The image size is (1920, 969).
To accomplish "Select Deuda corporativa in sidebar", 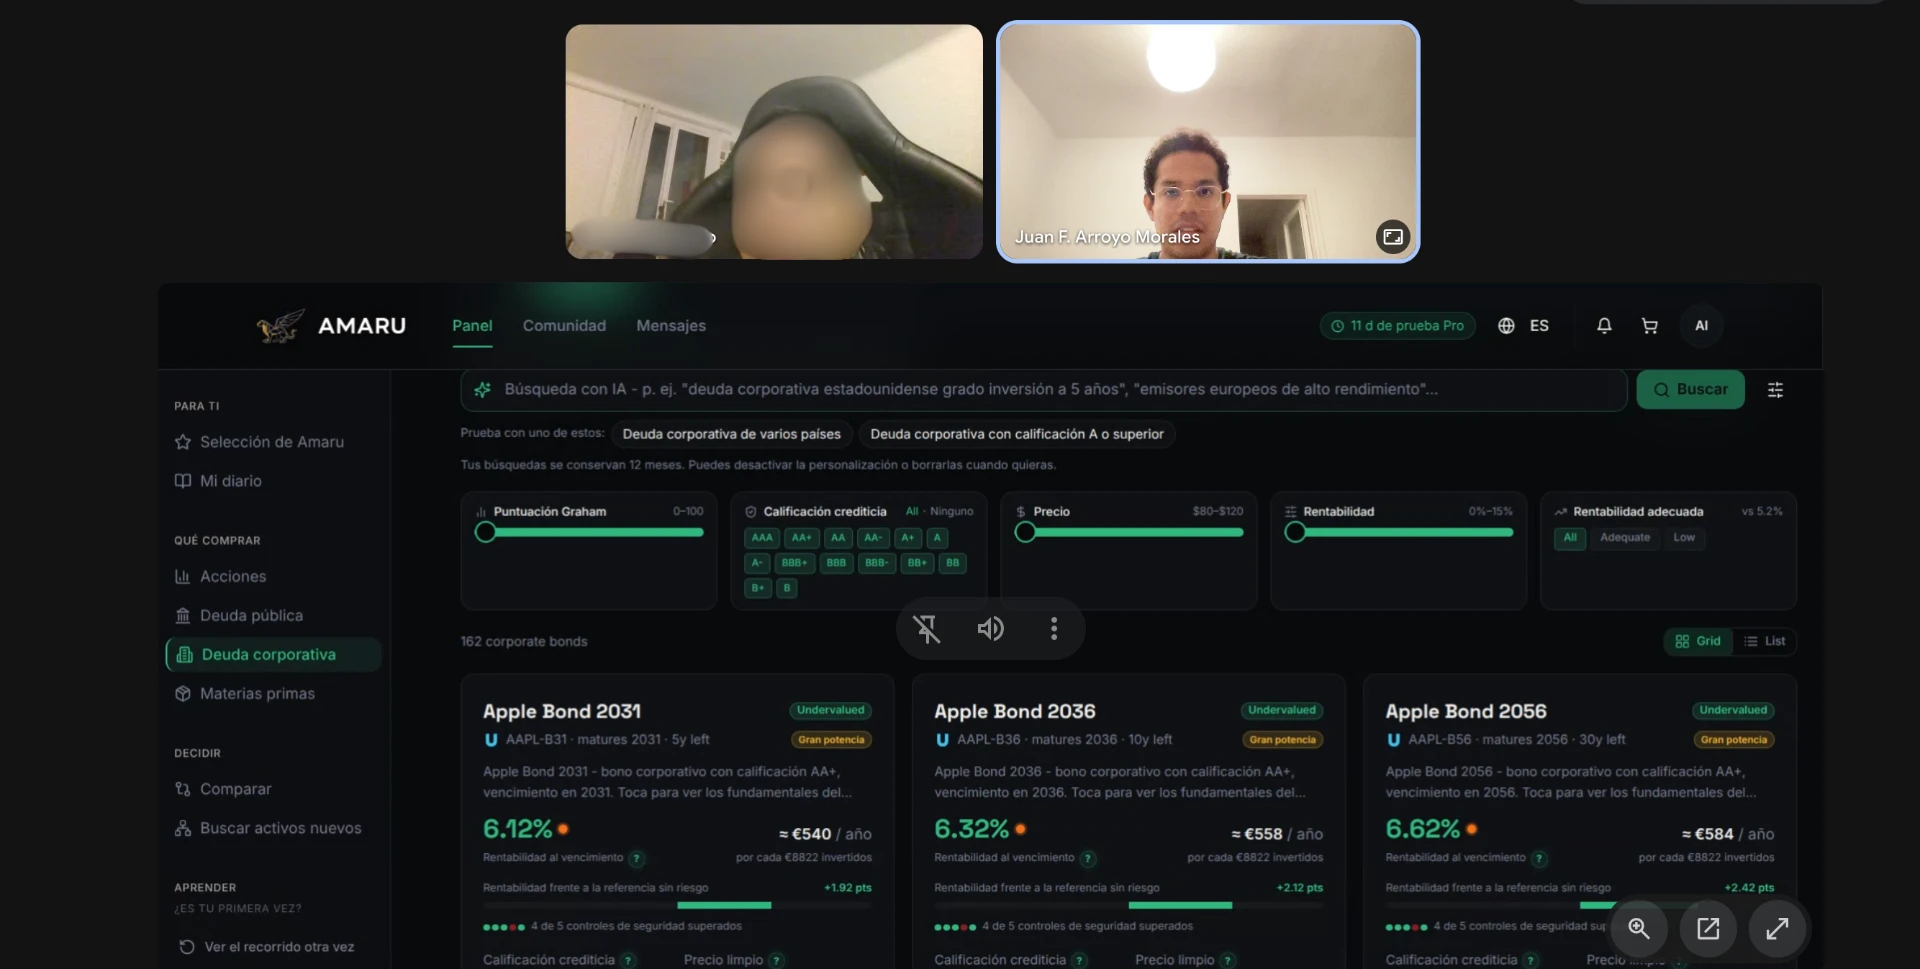I will (273, 655).
